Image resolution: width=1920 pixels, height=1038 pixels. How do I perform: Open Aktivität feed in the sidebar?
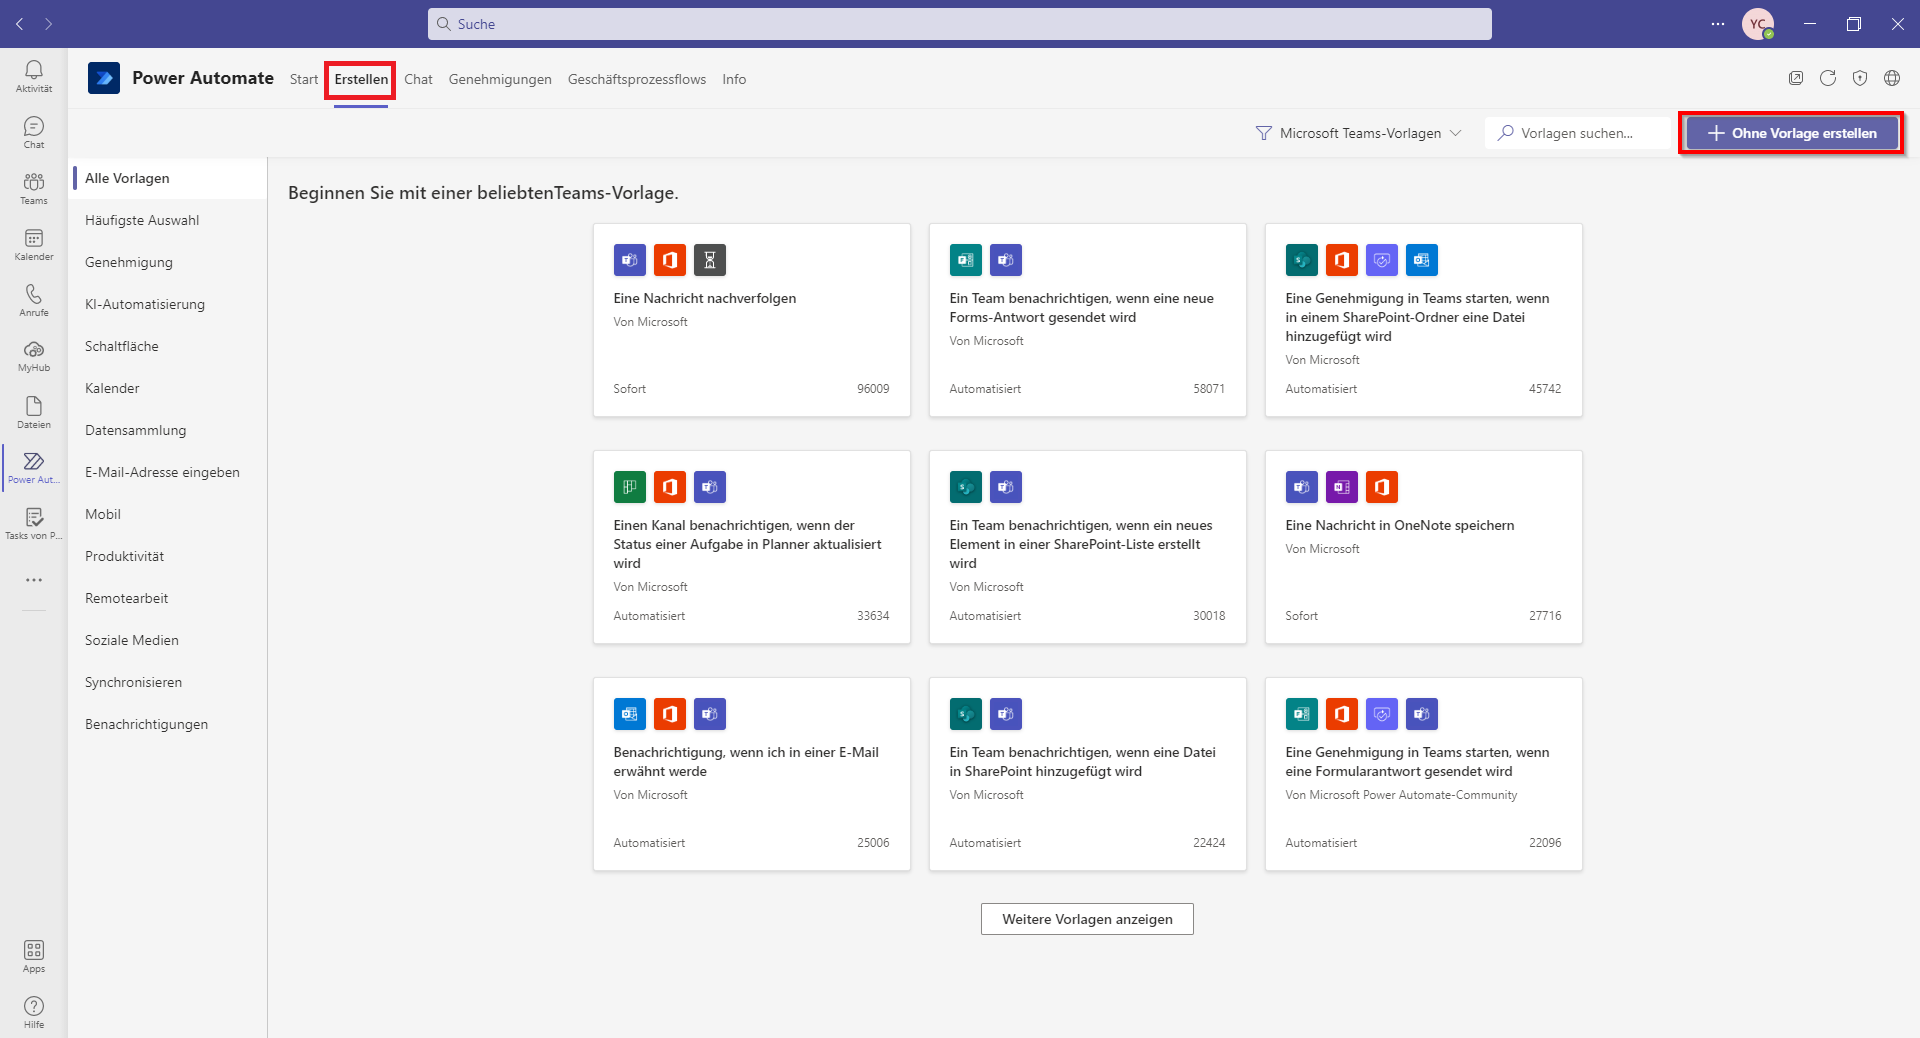(x=33, y=75)
